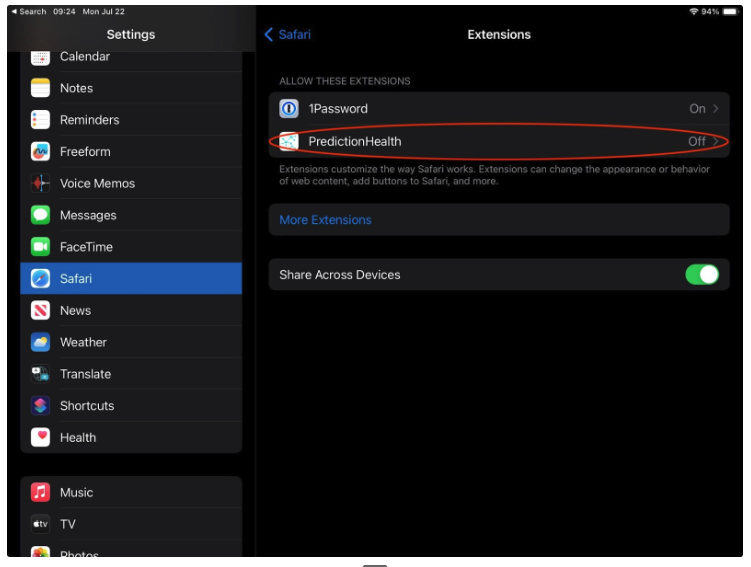Click the Settings sidebar title
Screen dimensions: 751x567
point(131,34)
